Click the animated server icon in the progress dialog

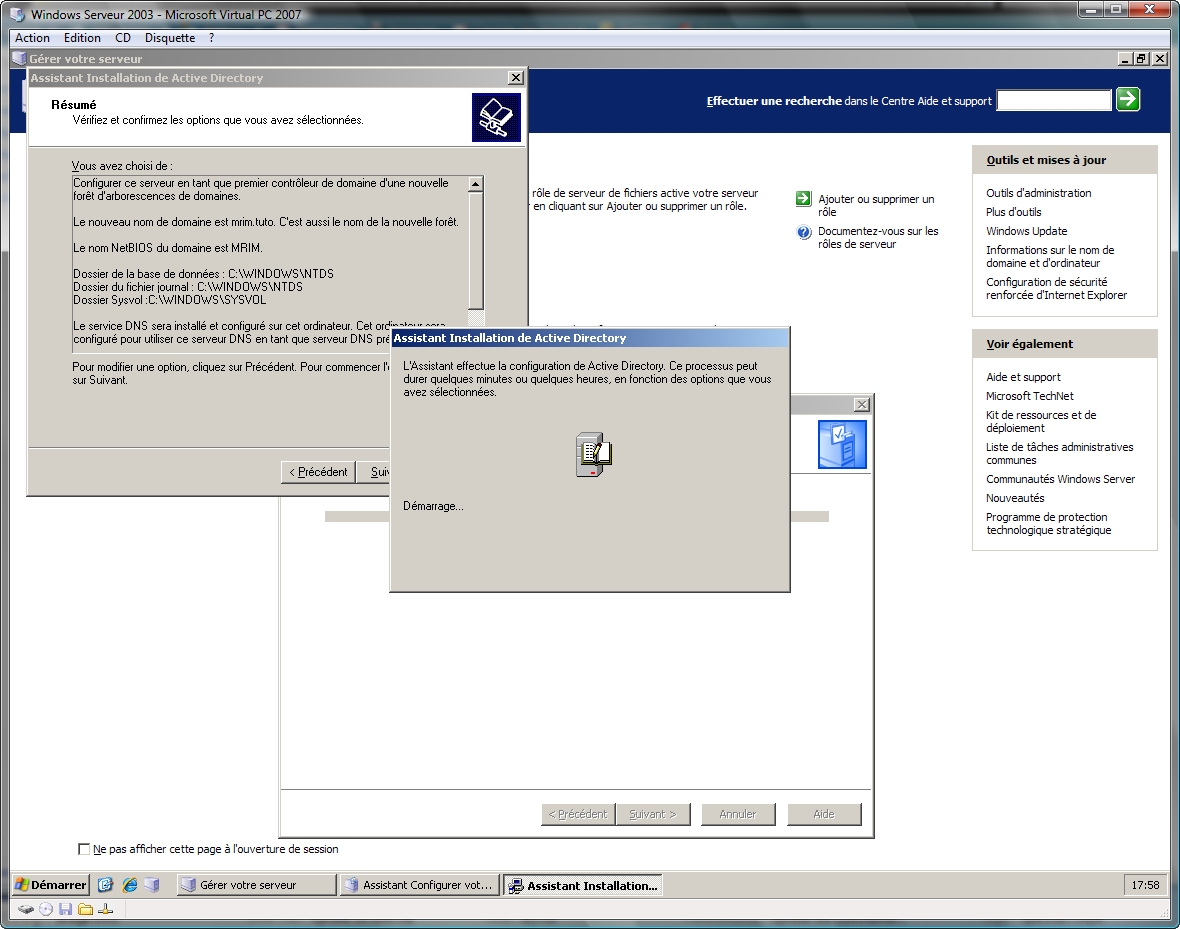pyautogui.click(x=593, y=454)
